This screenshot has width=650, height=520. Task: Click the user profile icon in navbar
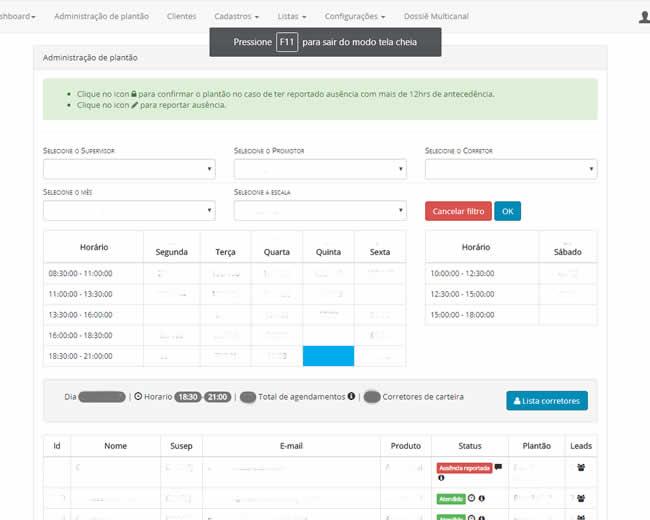[x=644, y=17]
